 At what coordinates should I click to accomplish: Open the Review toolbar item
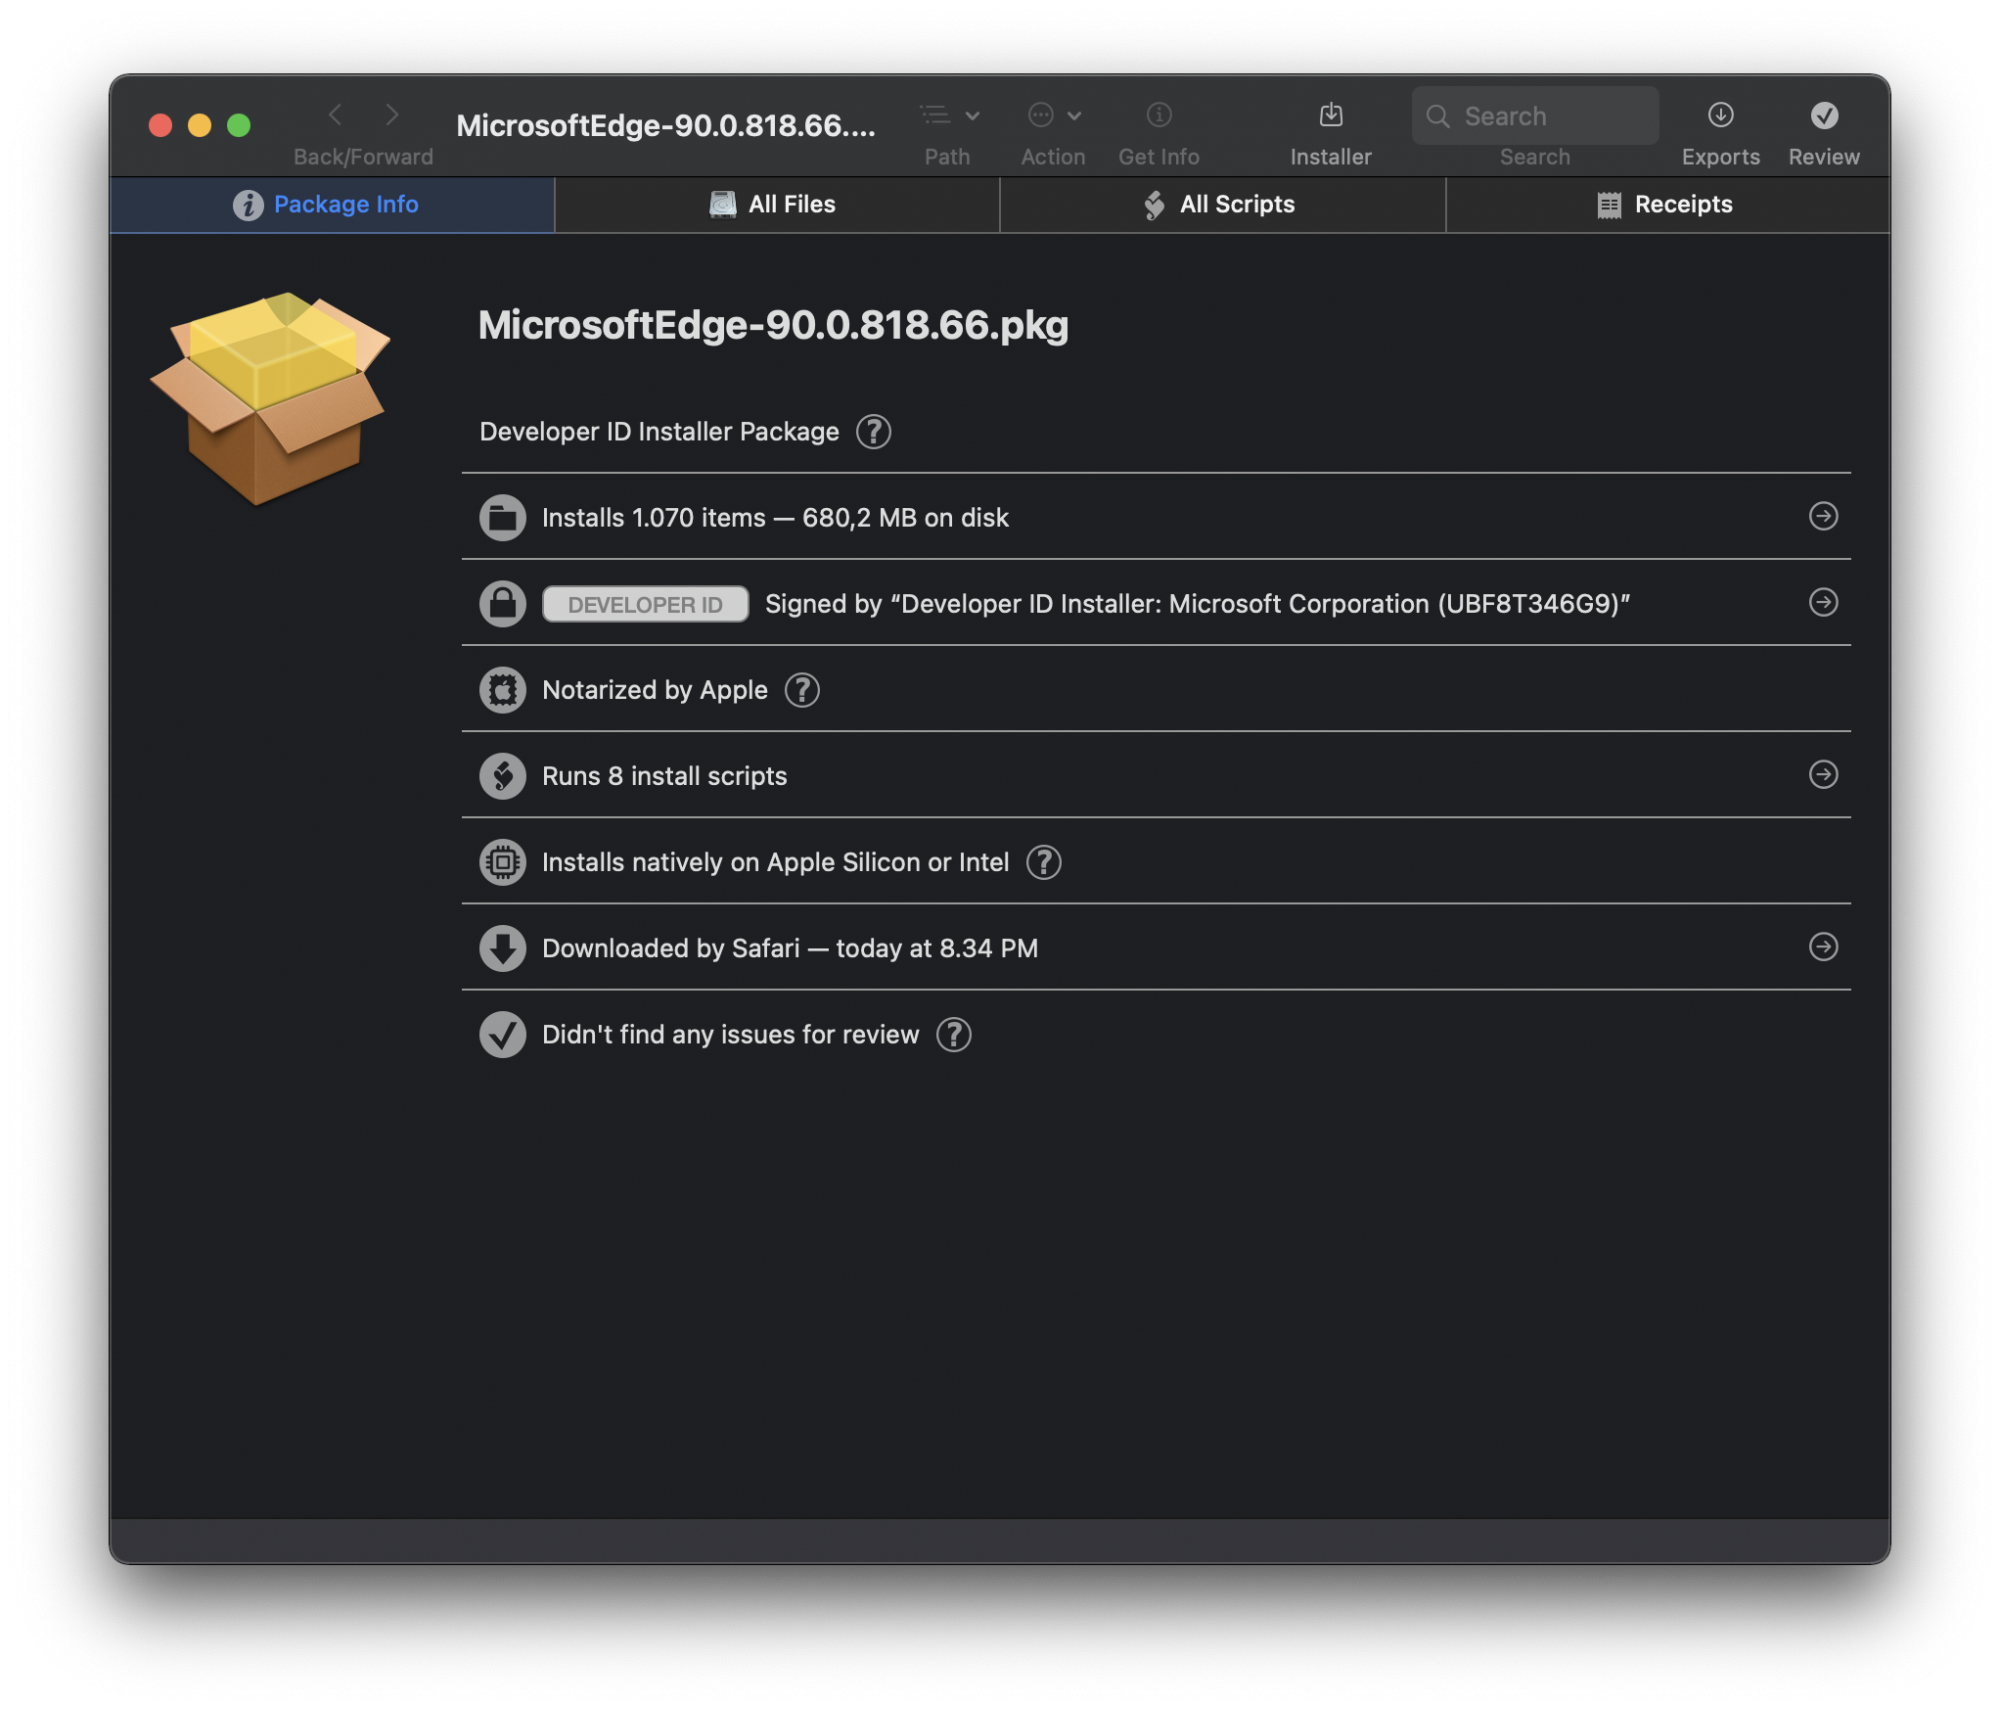tap(1824, 115)
